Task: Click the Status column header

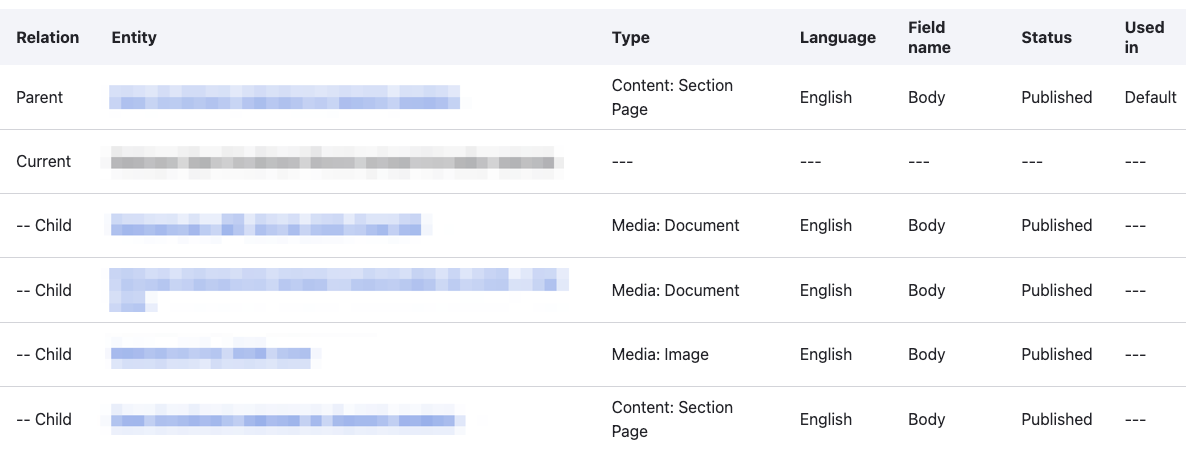Action: [x=1046, y=38]
